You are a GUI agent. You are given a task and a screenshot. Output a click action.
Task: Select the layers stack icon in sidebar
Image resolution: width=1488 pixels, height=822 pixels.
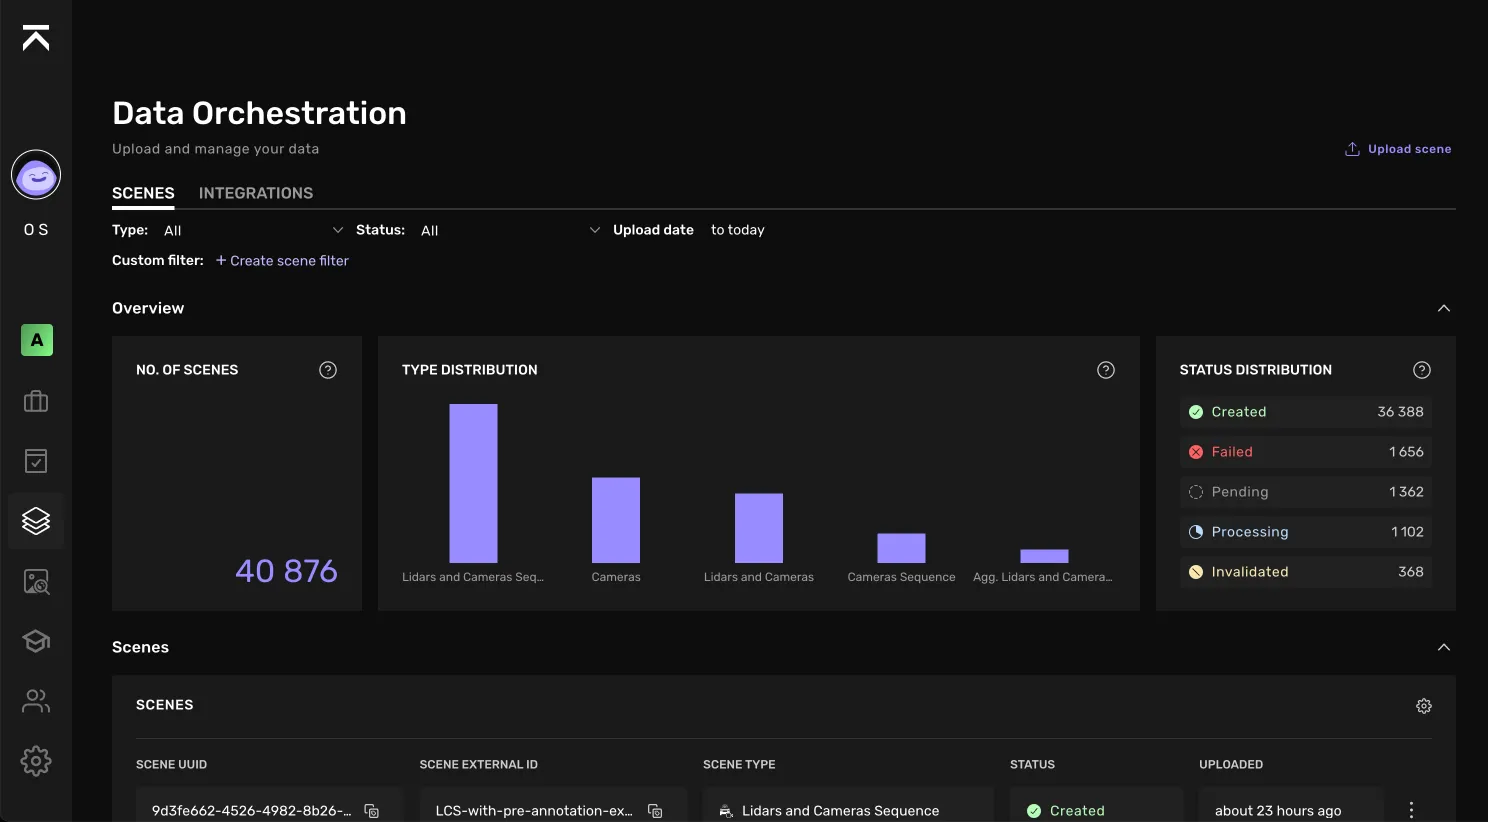pyautogui.click(x=36, y=521)
